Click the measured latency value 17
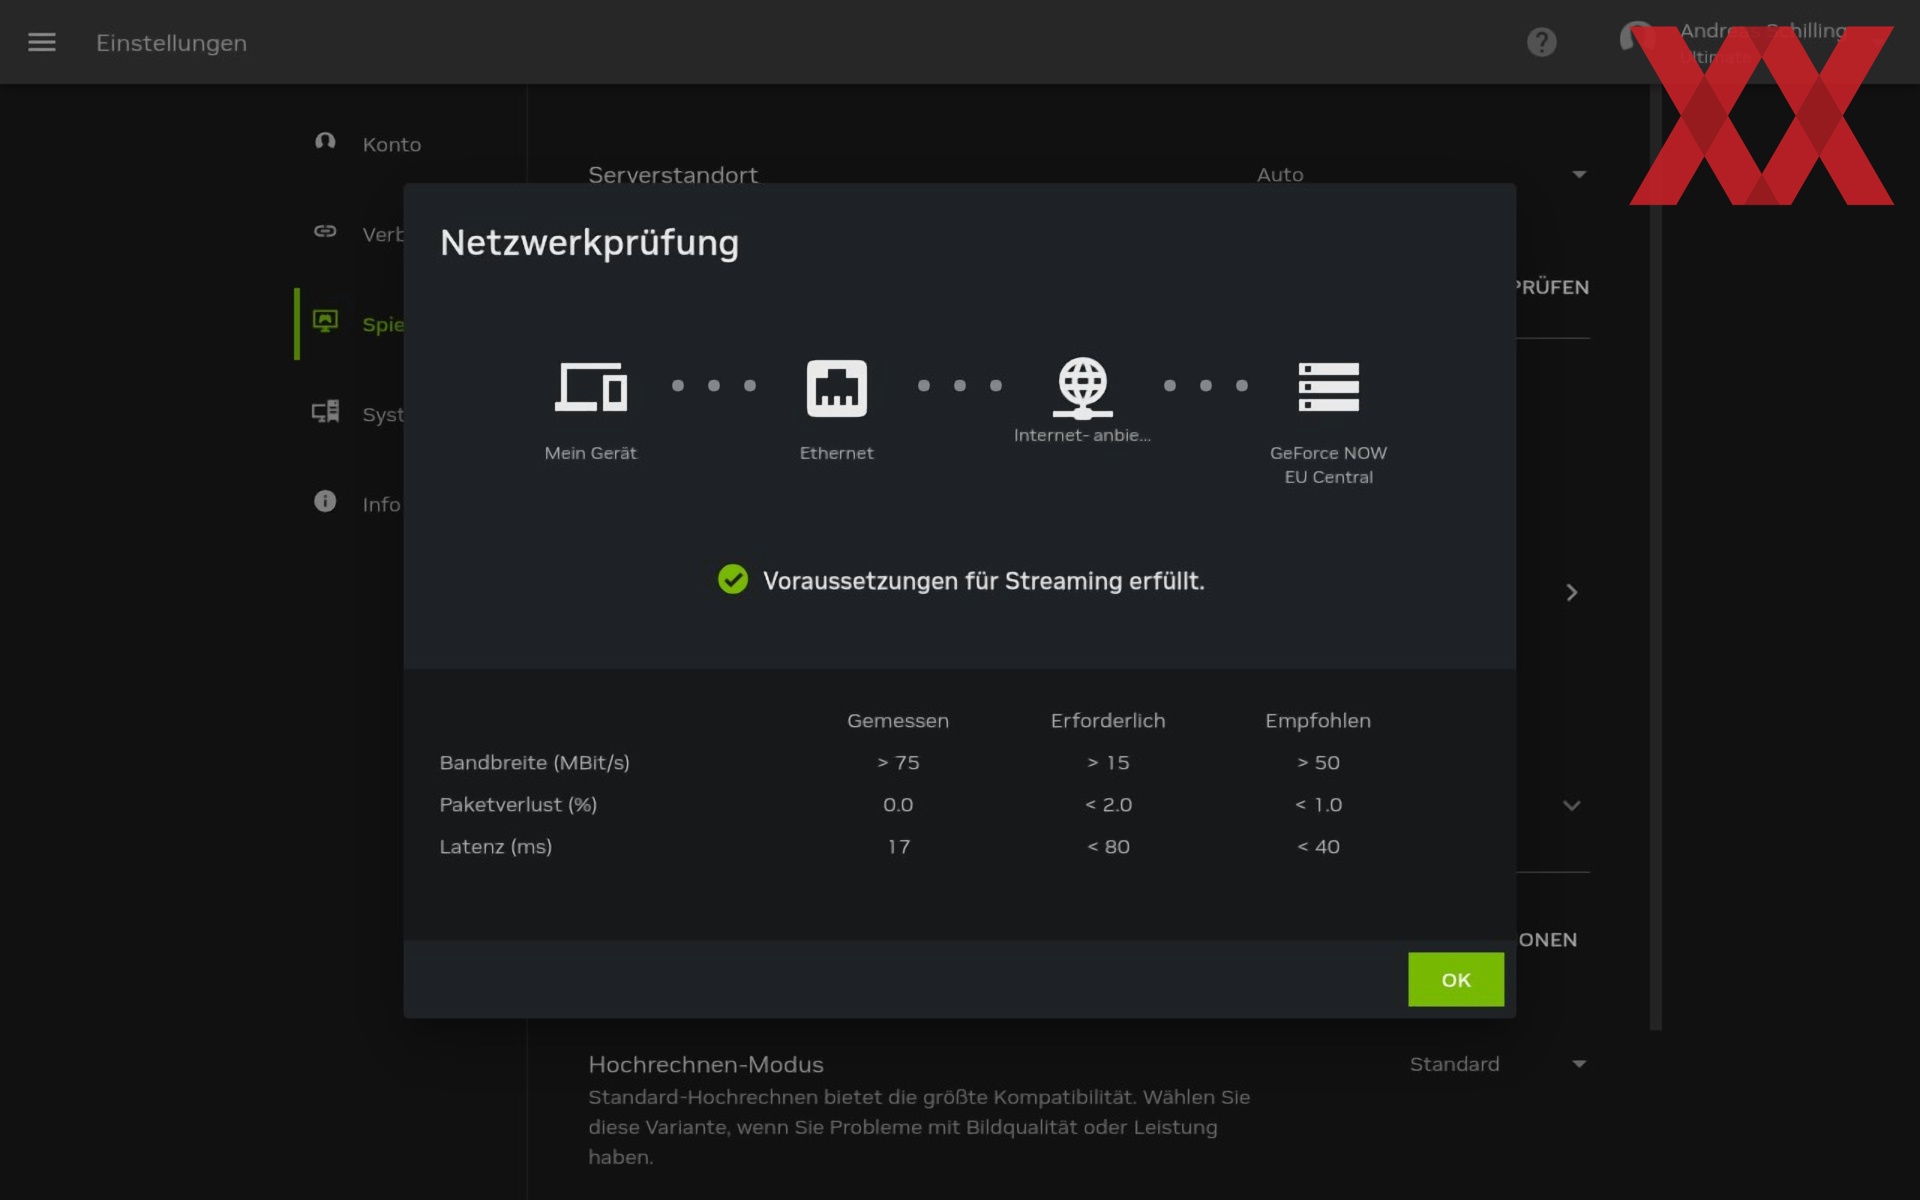The width and height of the screenshot is (1920, 1200). coord(898,846)
